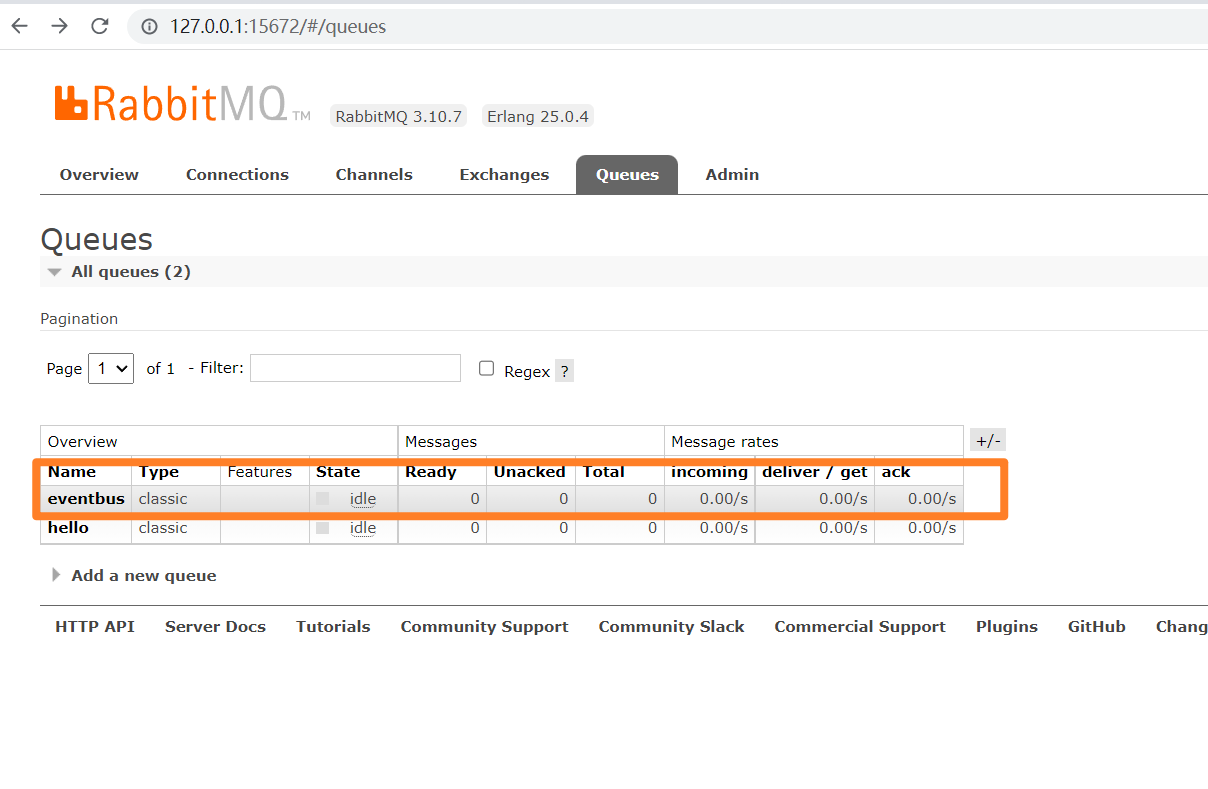Click the +/- column toggle button

[x=987, y=440]
